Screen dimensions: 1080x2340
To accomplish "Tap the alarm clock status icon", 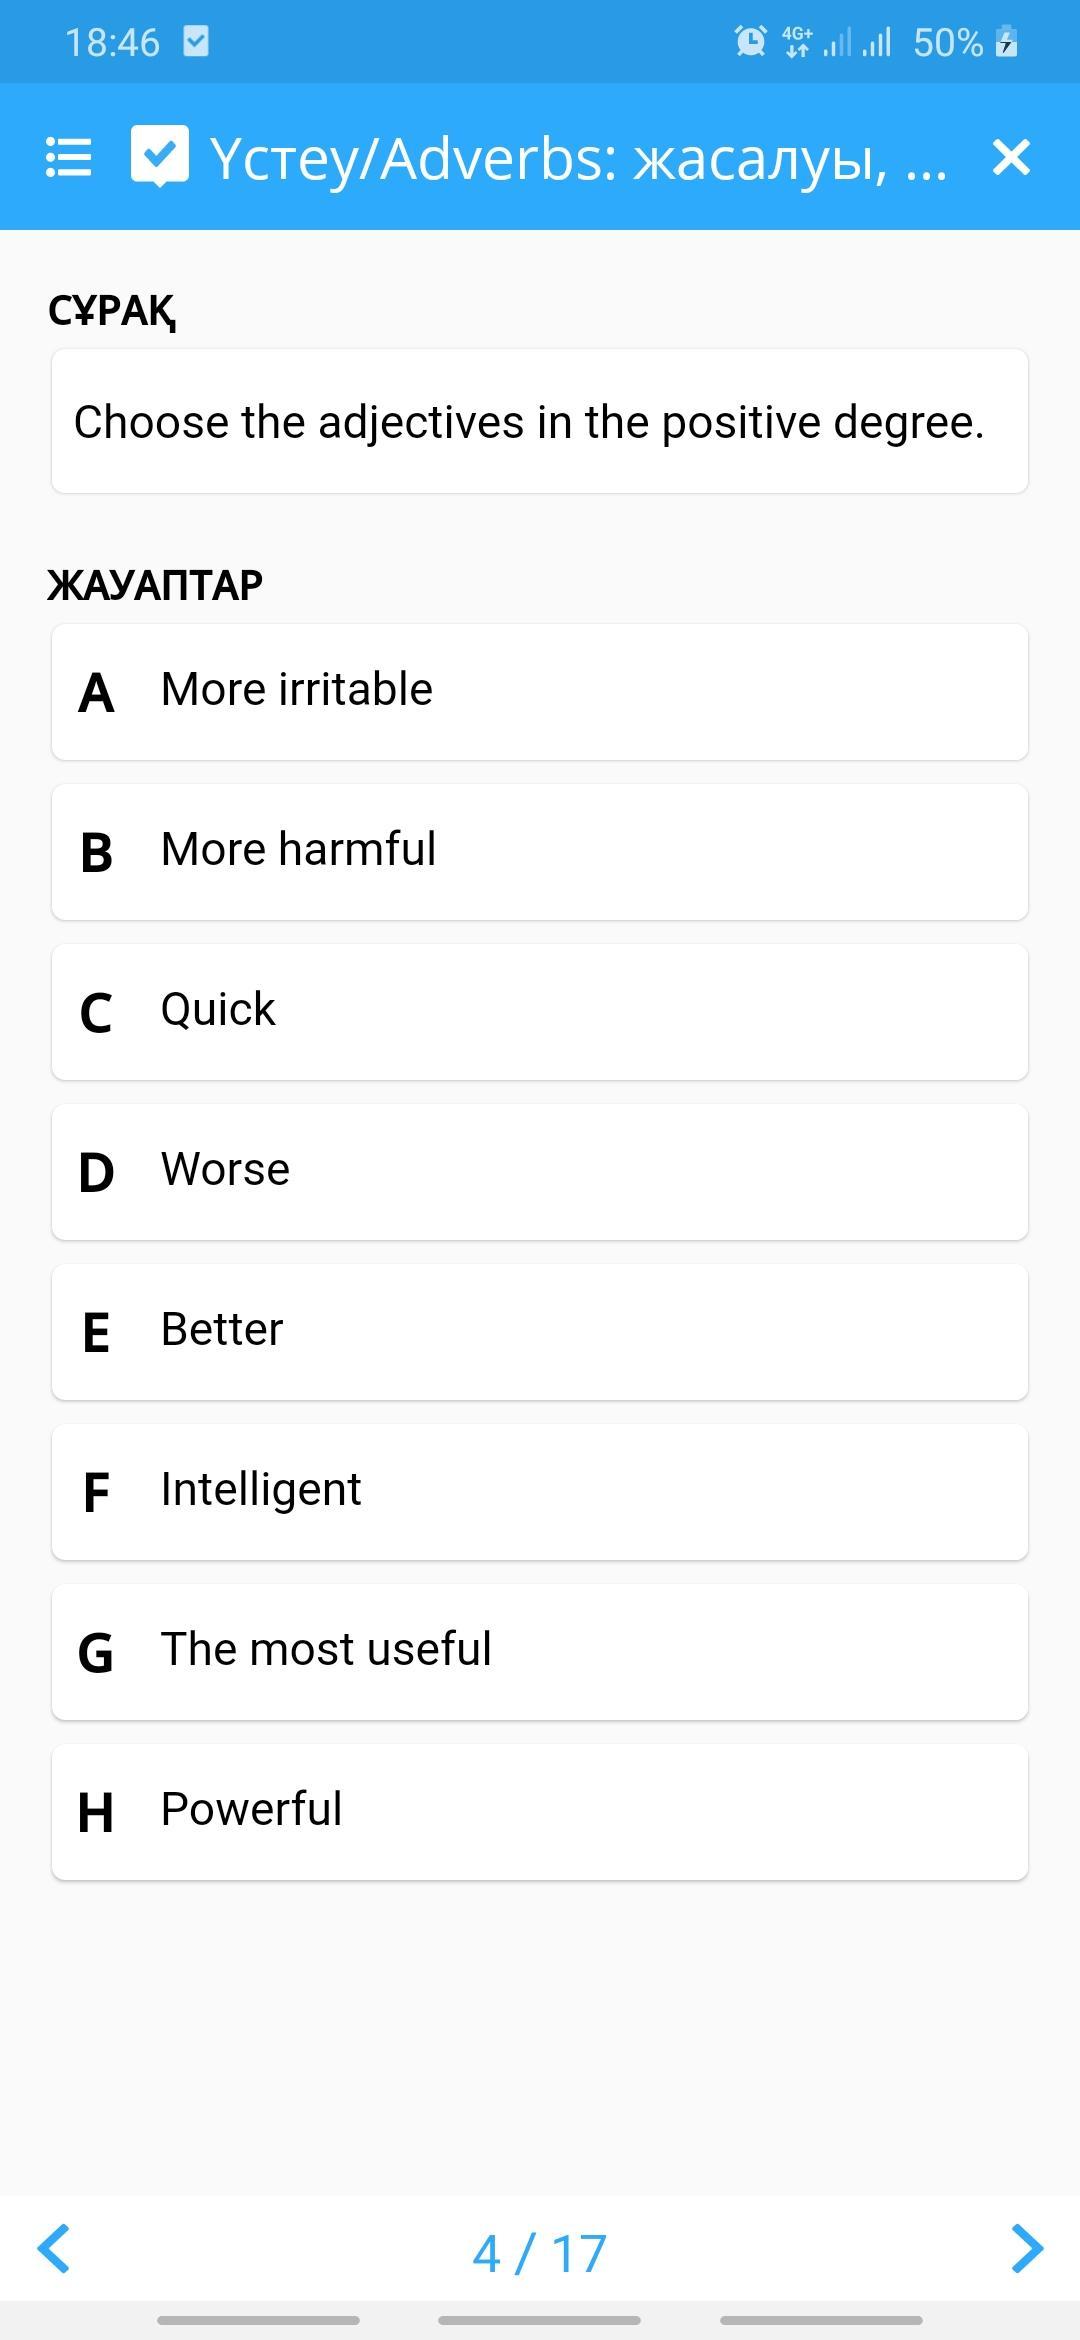I will [750, 42].
